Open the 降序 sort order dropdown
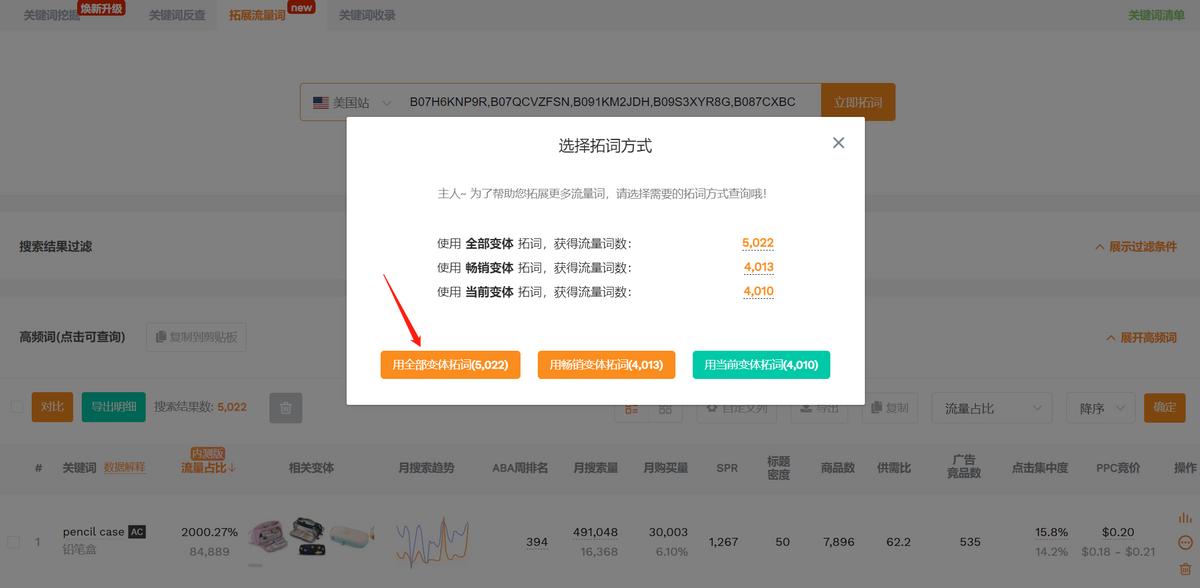The height and width of the screenshot is (588, 1200). (1100, 408)
